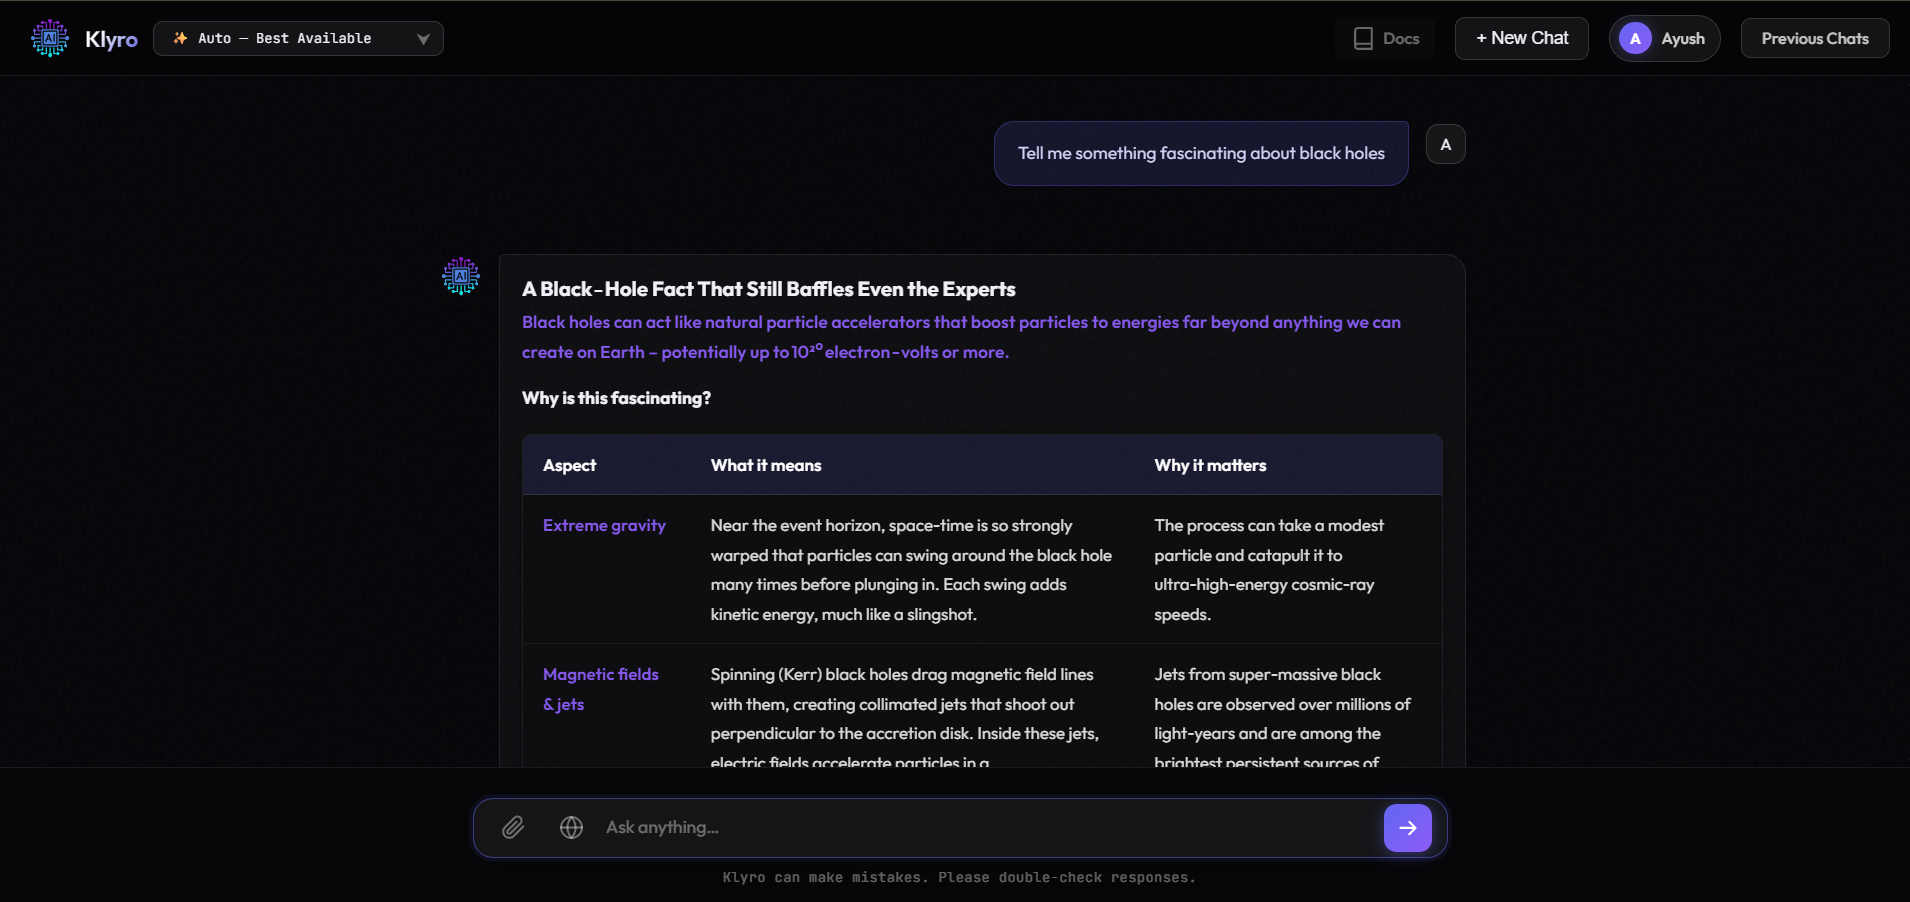This screenshot has height=902, width=1910.
Task: Click the heading 'A Black-Hole Fact That Still Baffles'
Action: (768, 289)
